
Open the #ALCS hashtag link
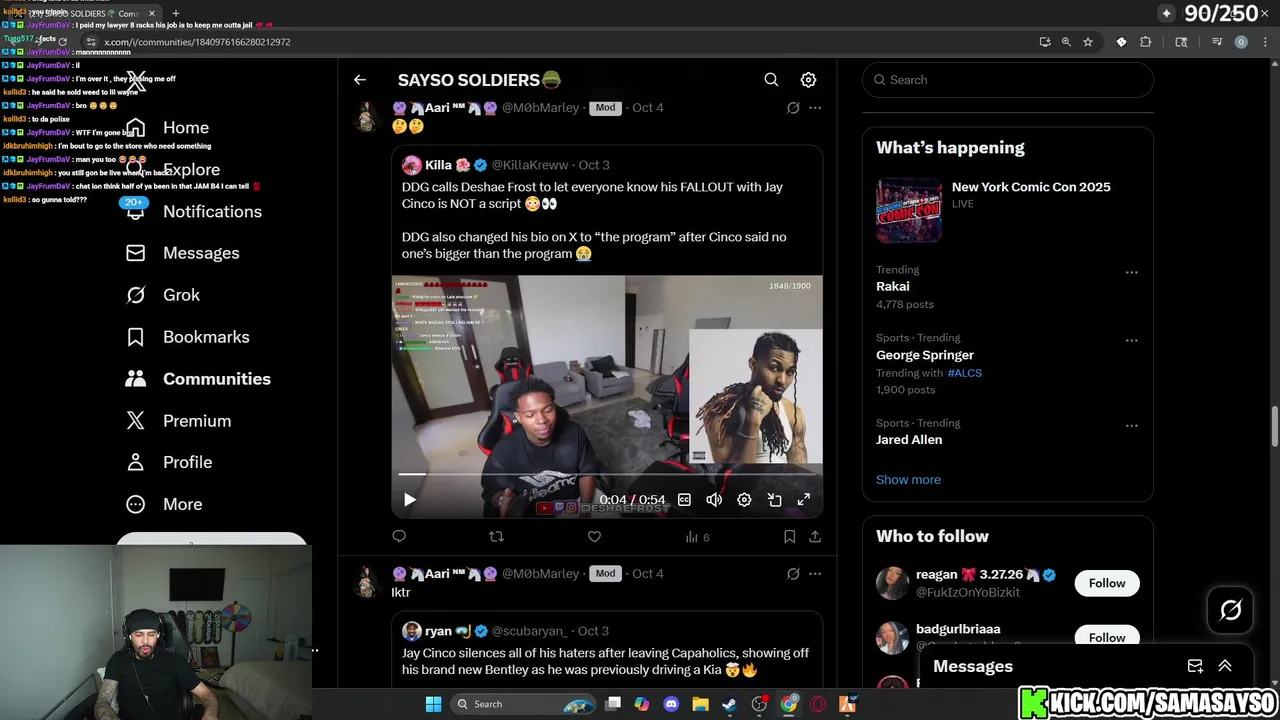(964, 373)
